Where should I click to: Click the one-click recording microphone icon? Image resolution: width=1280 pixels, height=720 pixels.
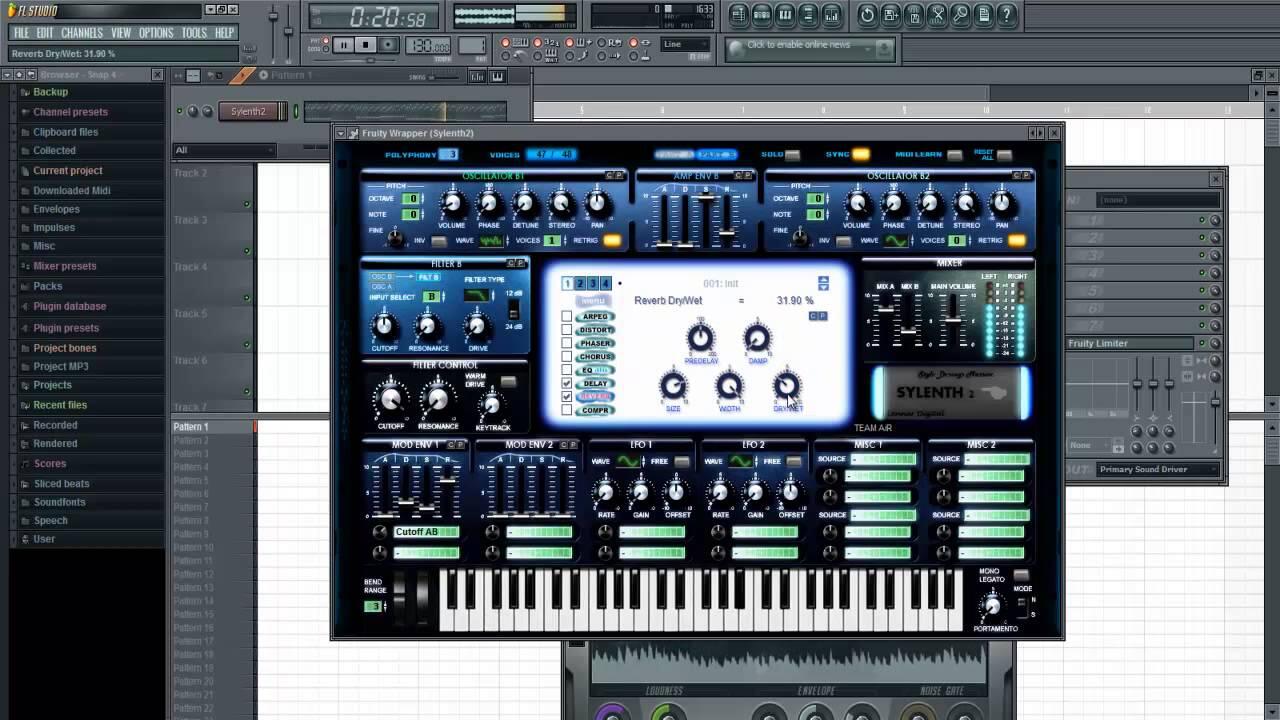pos(961,15)
